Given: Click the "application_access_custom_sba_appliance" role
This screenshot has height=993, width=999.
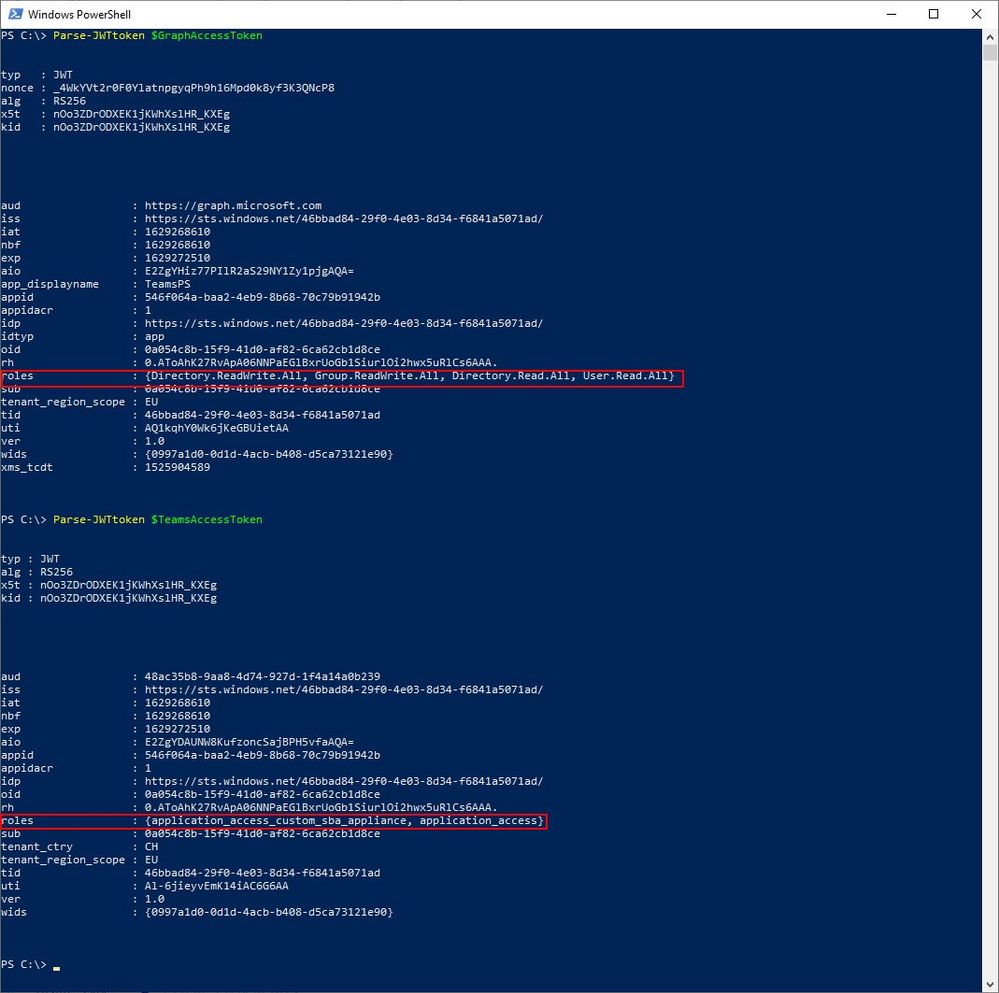Looking at the screenshot, I should 278,820.
